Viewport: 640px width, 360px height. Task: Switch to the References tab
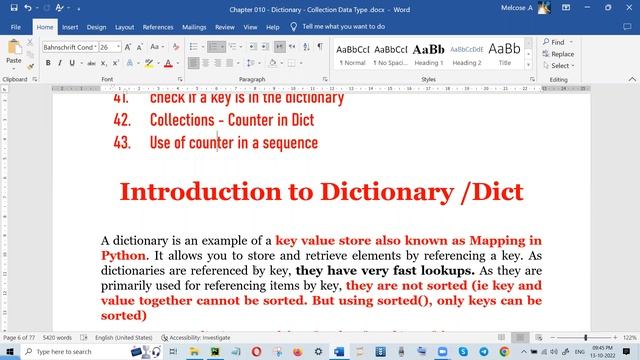158,27
